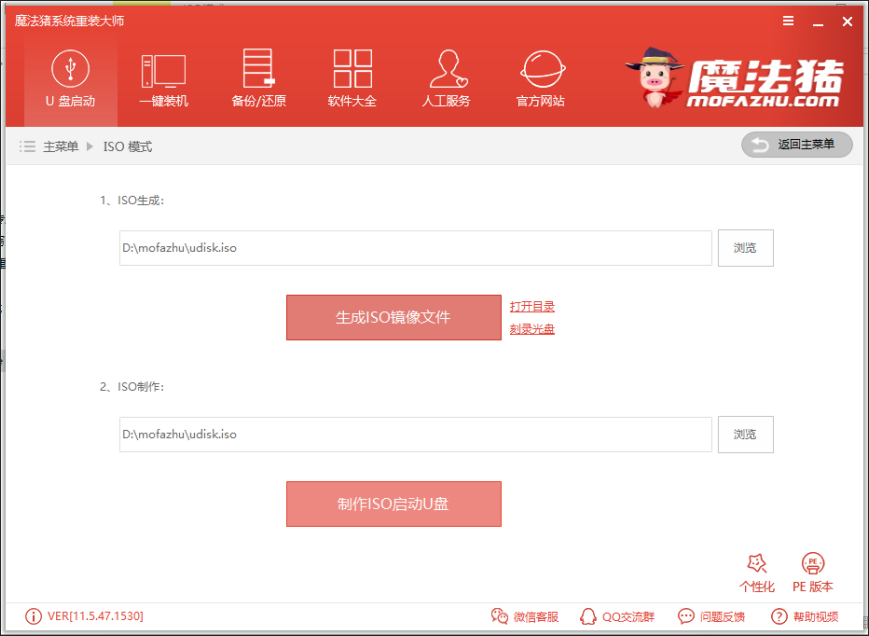Browse for the ISO生成 output path
Viewport: 869px width, 636px height.
pyautogui.click(x=745, y=248)
